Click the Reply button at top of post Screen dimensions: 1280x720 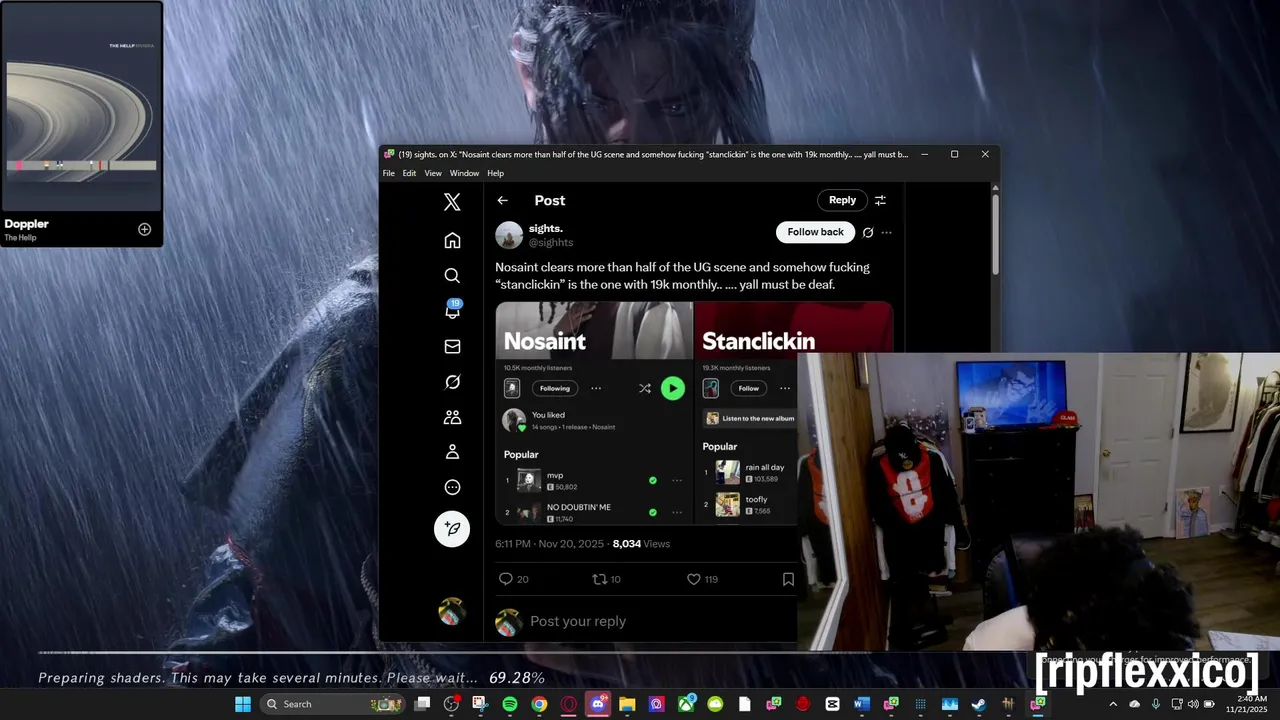tap(842, 200)
